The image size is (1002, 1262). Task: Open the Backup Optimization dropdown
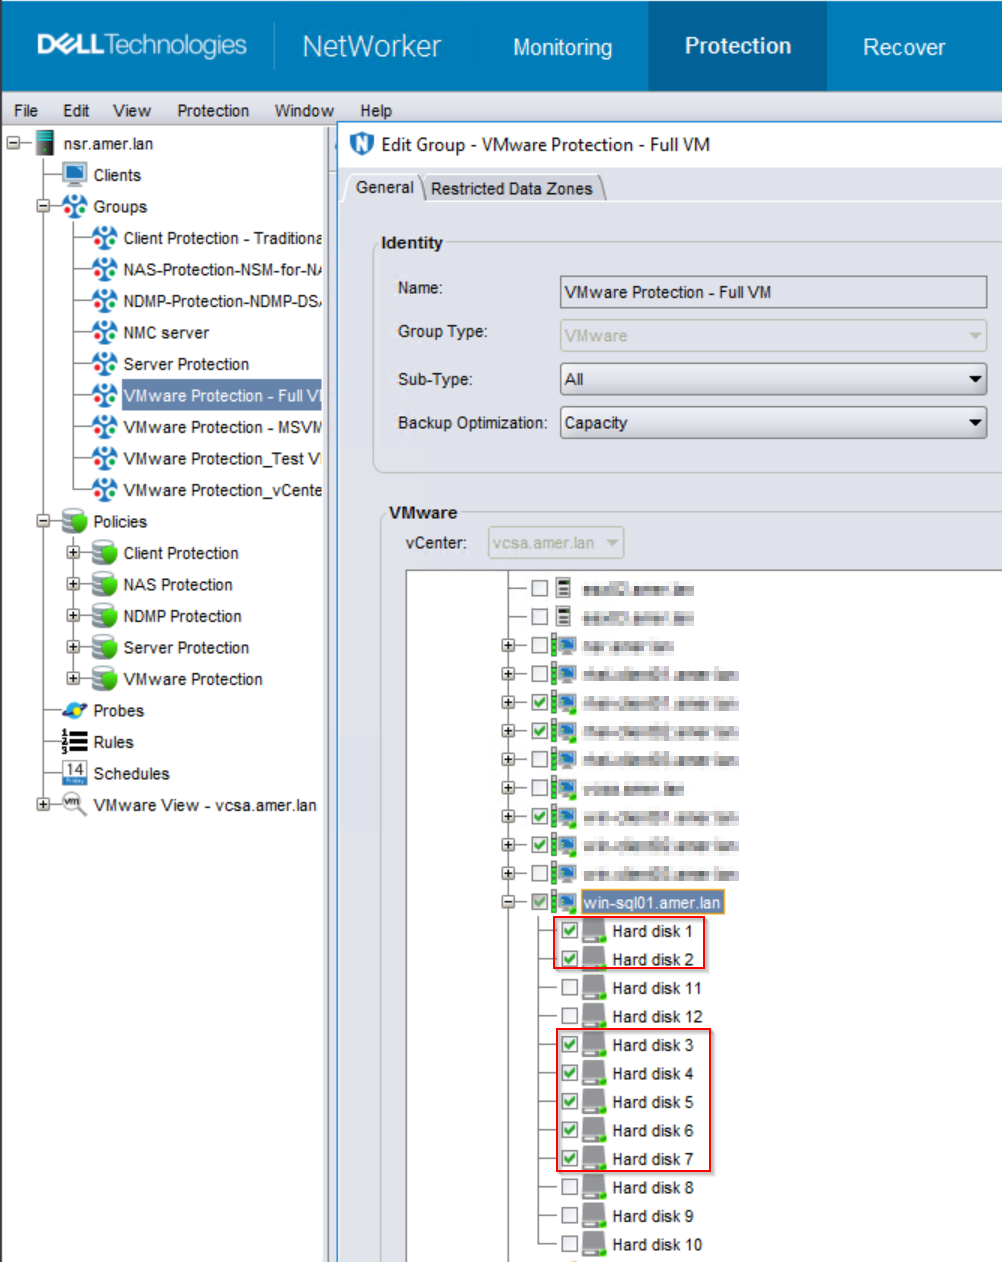coord(773,423)
